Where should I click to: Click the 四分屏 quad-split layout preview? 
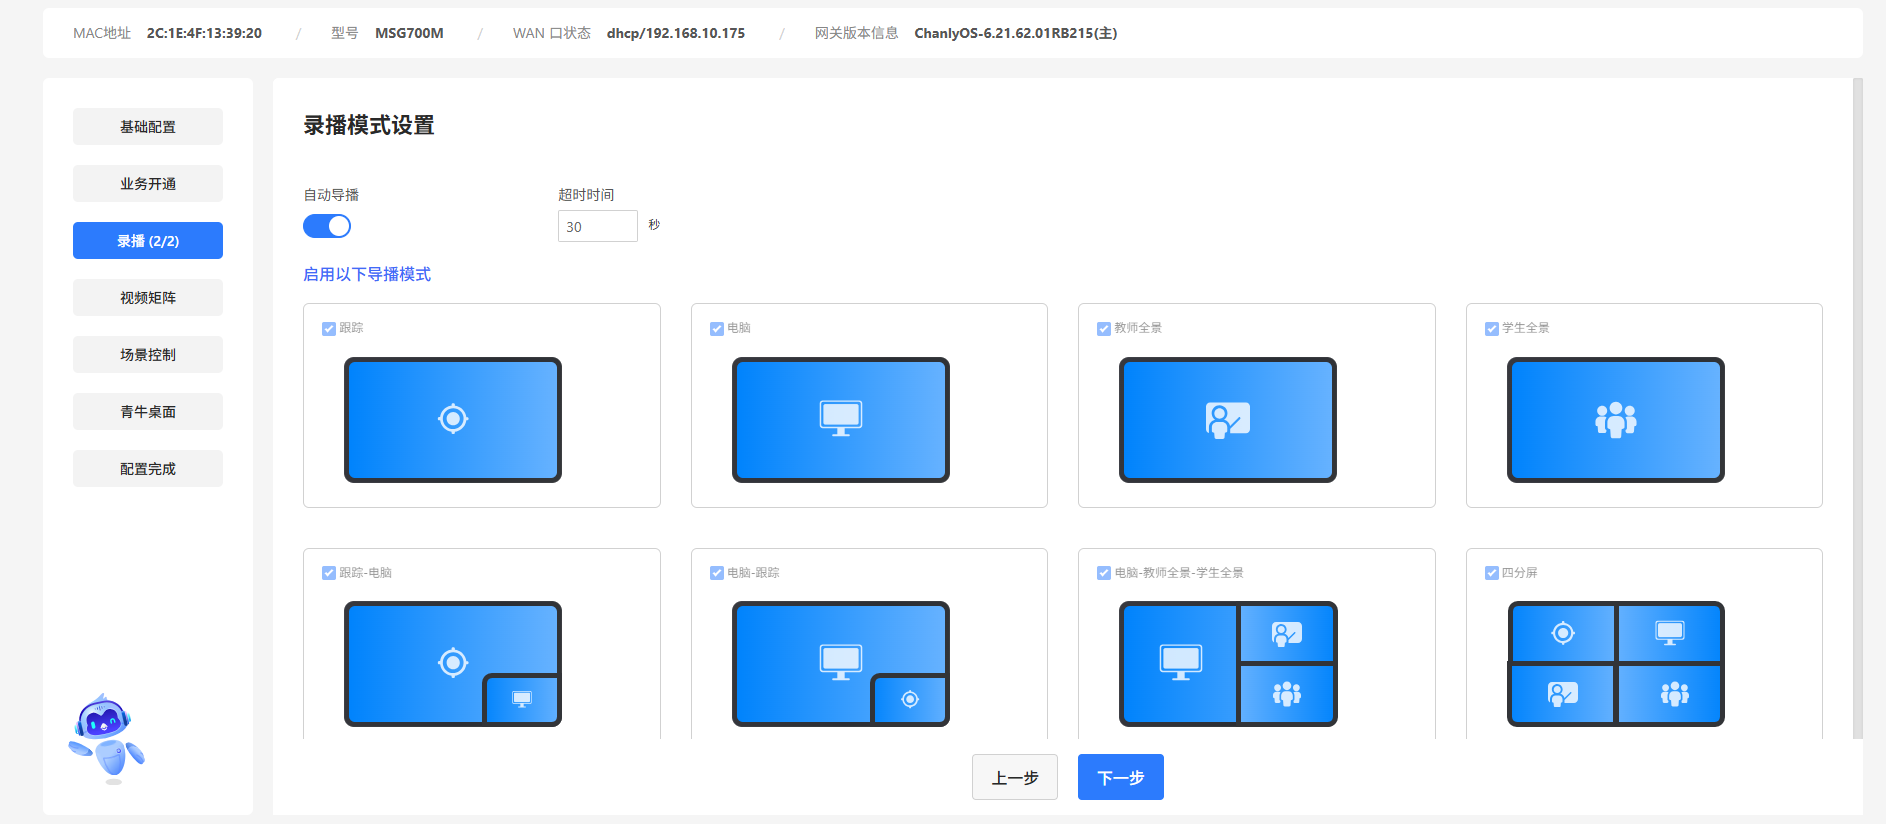pyautogui.click(x=1615, y=663)
